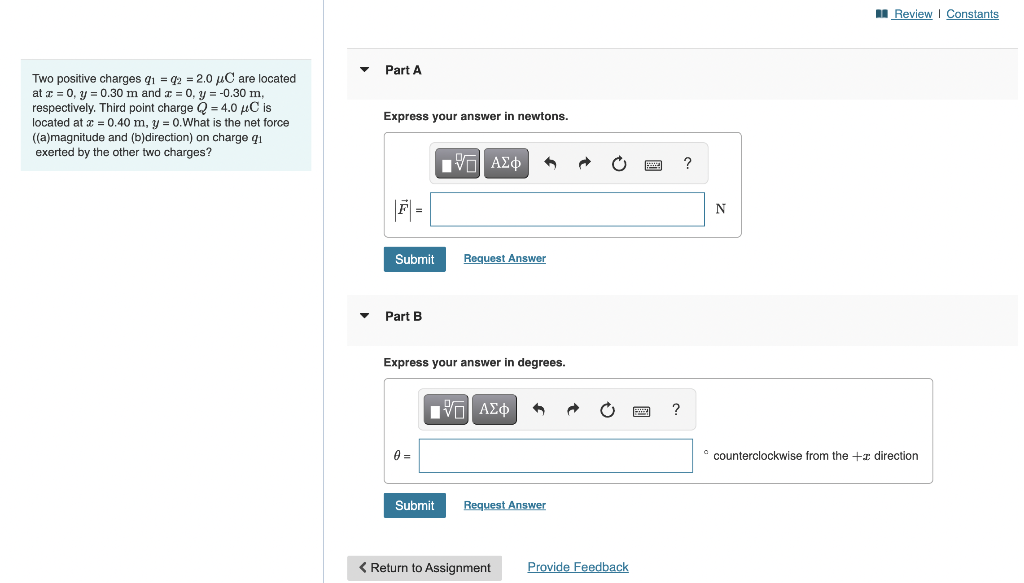The image size is (1024, 583).
Task: Undo last edit in Part A toolbar
Action: 551,163
